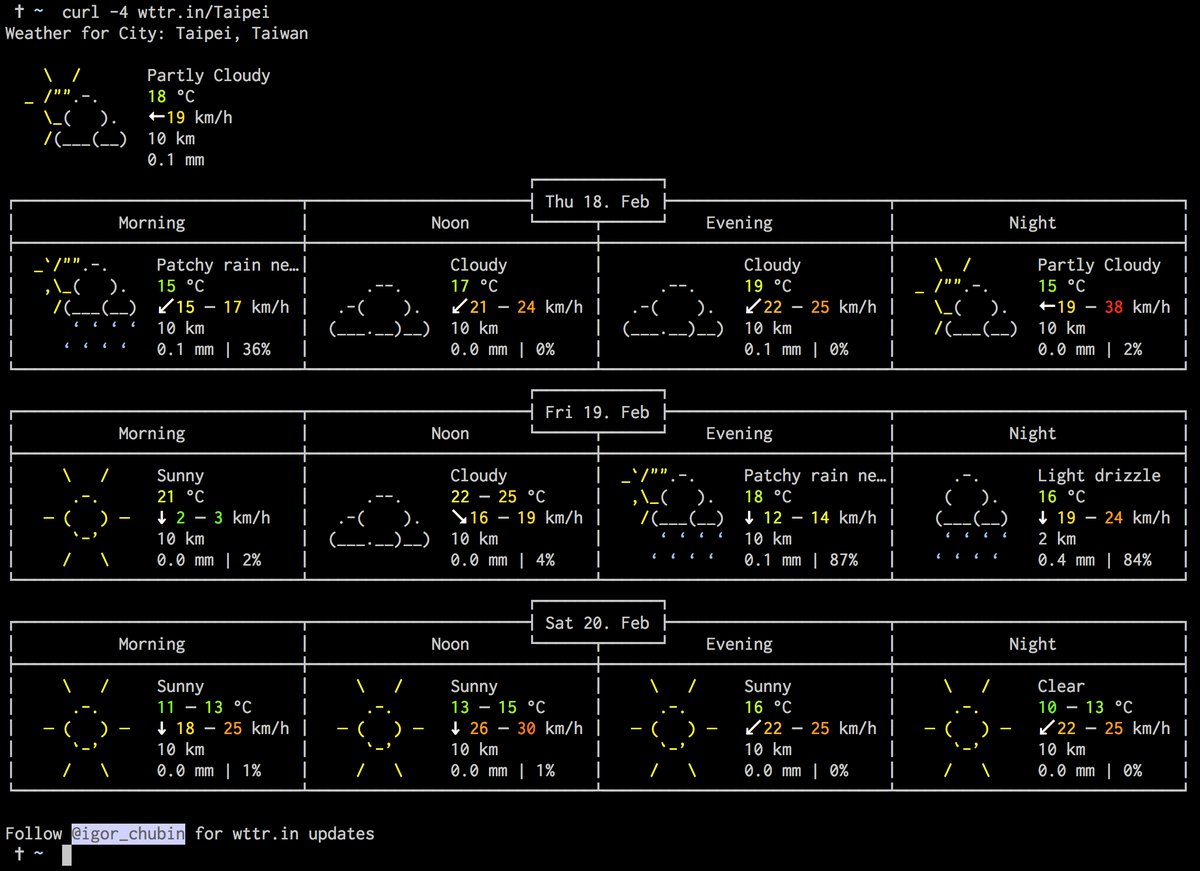
Task: Click Thursday 'Evening' column header
Action: (x=739, y=223)
